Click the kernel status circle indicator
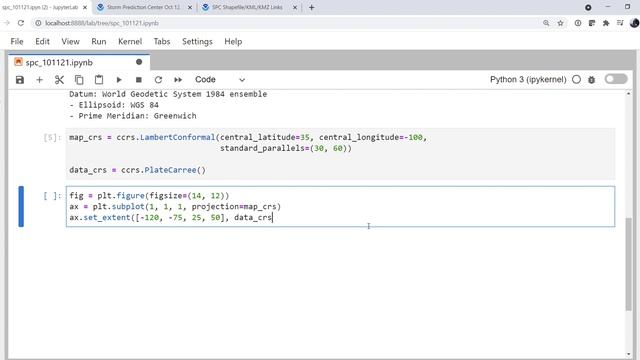Image resolution: width=640 pixels, height=360 pixels. click(x=576, y=80)
